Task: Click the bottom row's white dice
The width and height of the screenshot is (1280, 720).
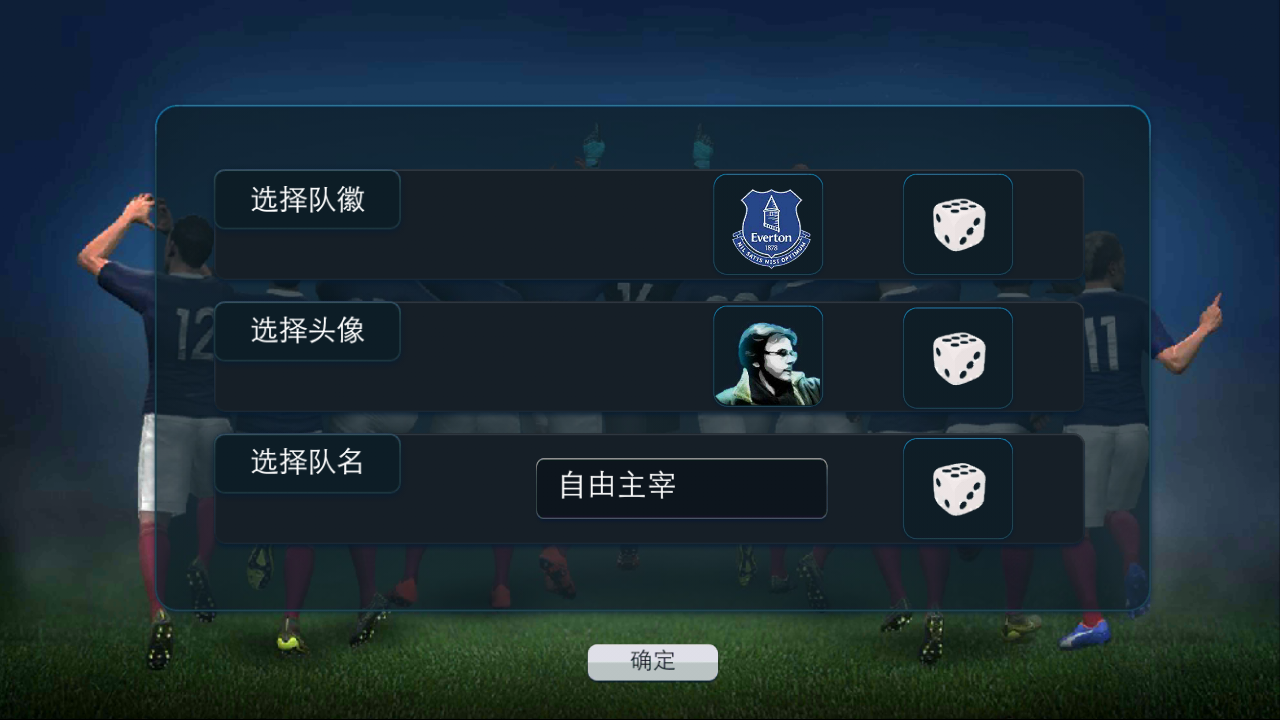Action: click(958, 488)
